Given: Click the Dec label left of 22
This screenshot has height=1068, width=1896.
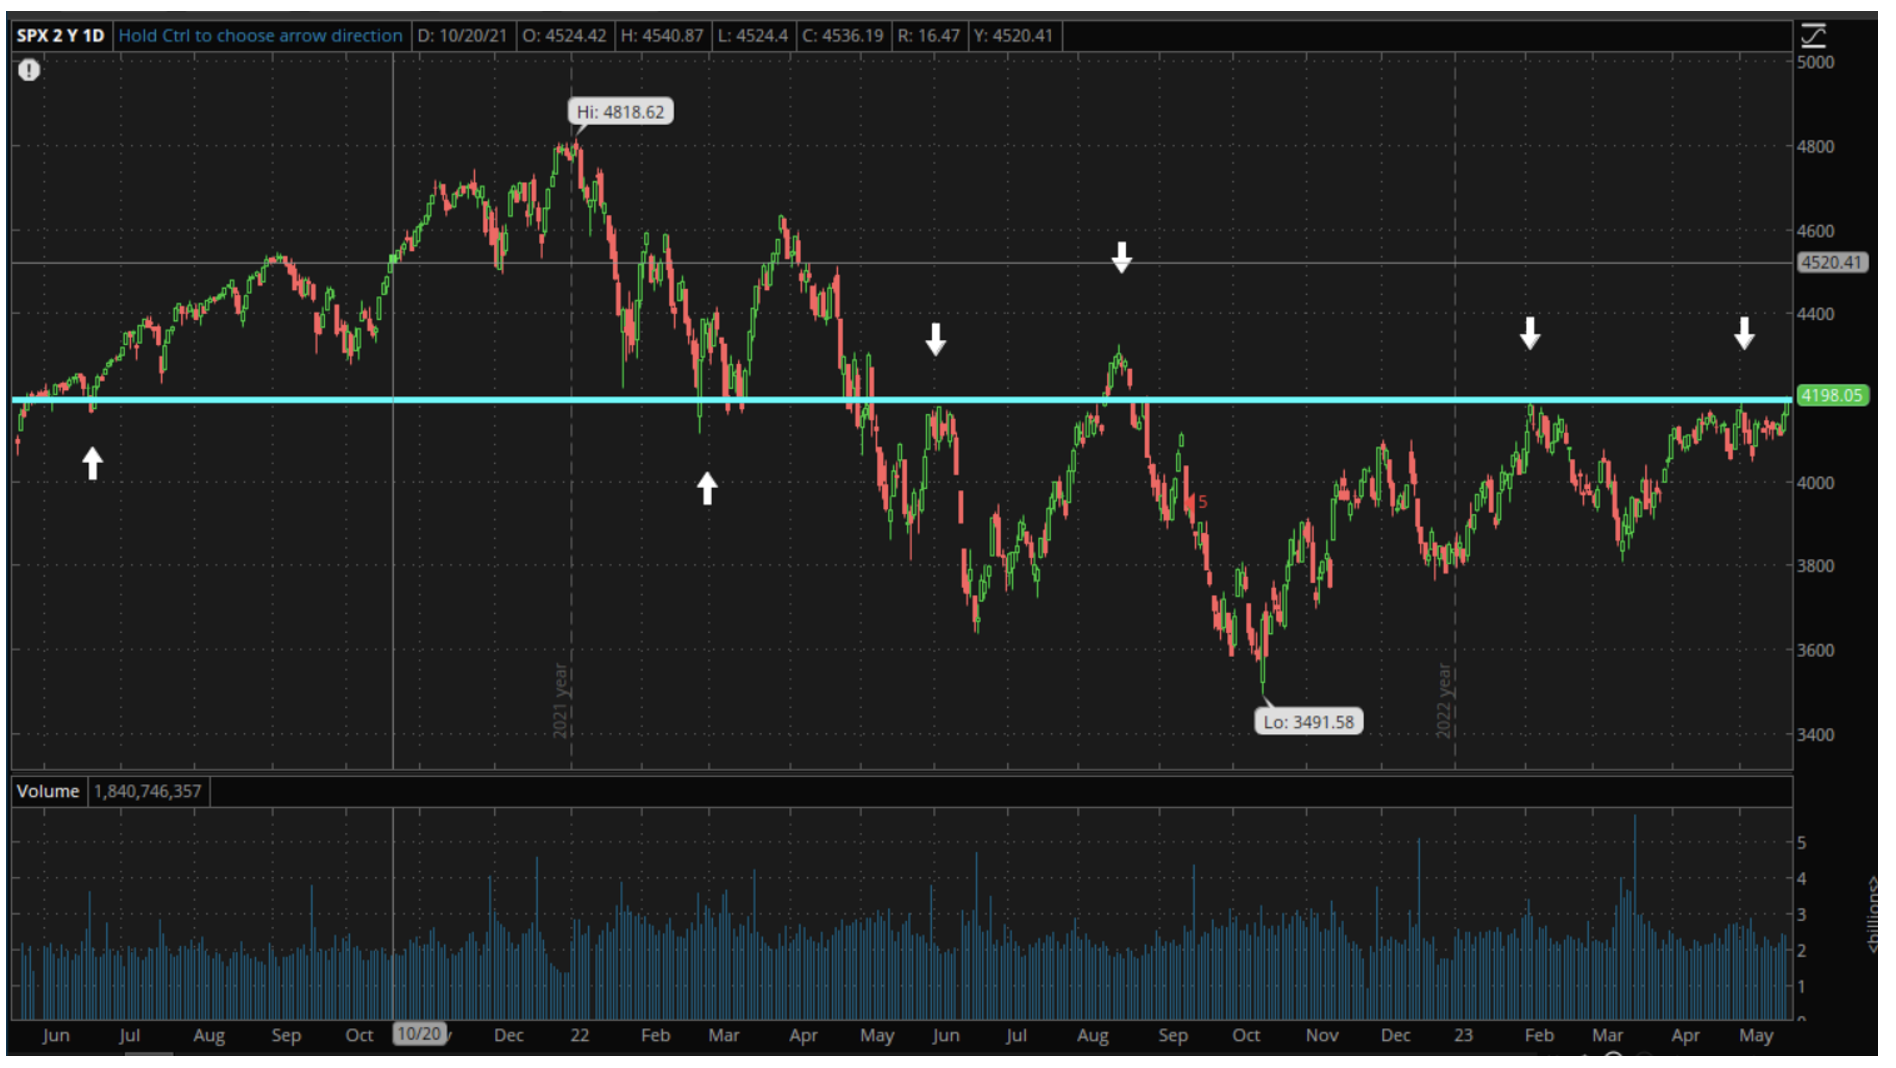Looking at the screenshot, I should tap(508, 1035).
